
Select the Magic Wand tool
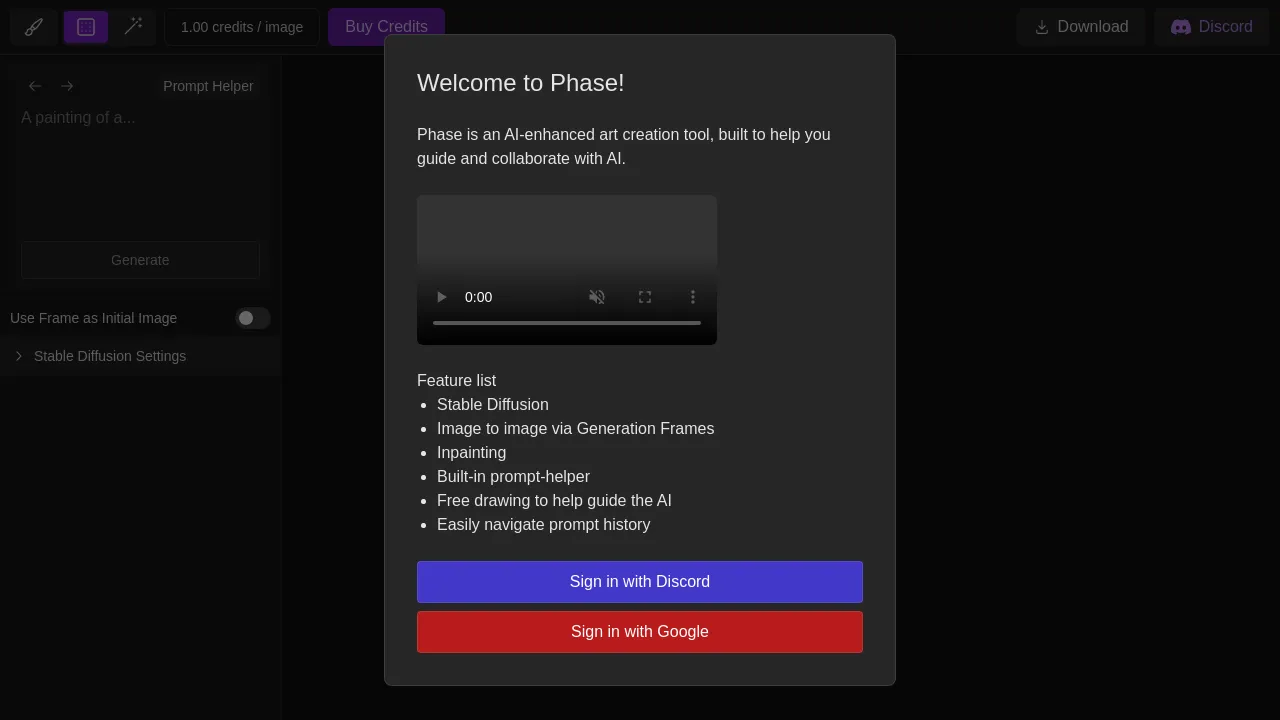(133, 27)
